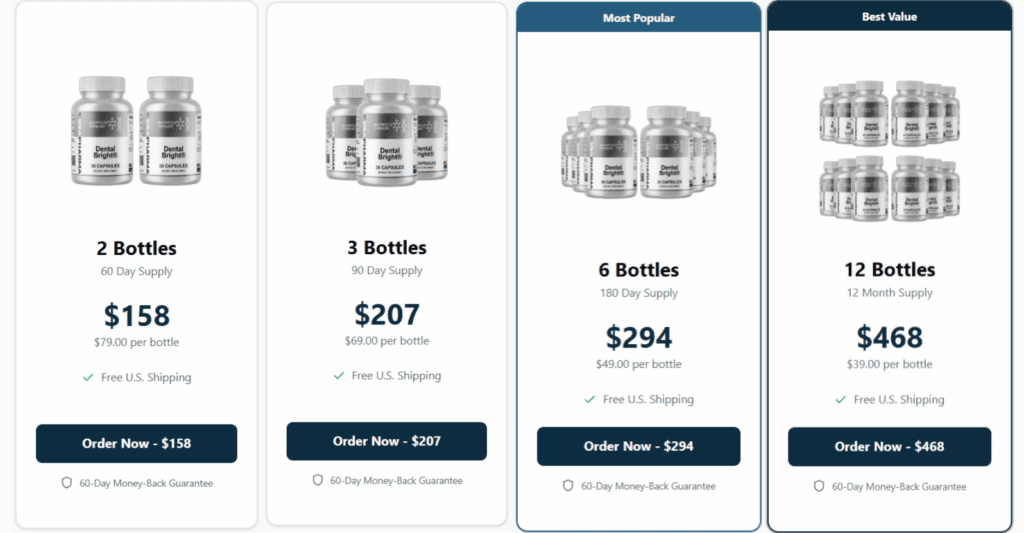Click the $294 price text
This screenshot has height=533, width=1024.
639,338
